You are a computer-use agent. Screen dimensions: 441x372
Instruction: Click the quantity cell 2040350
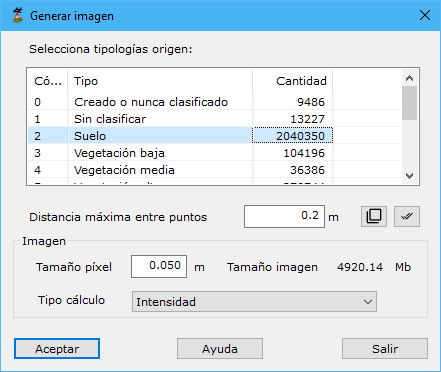click(293, 136)
